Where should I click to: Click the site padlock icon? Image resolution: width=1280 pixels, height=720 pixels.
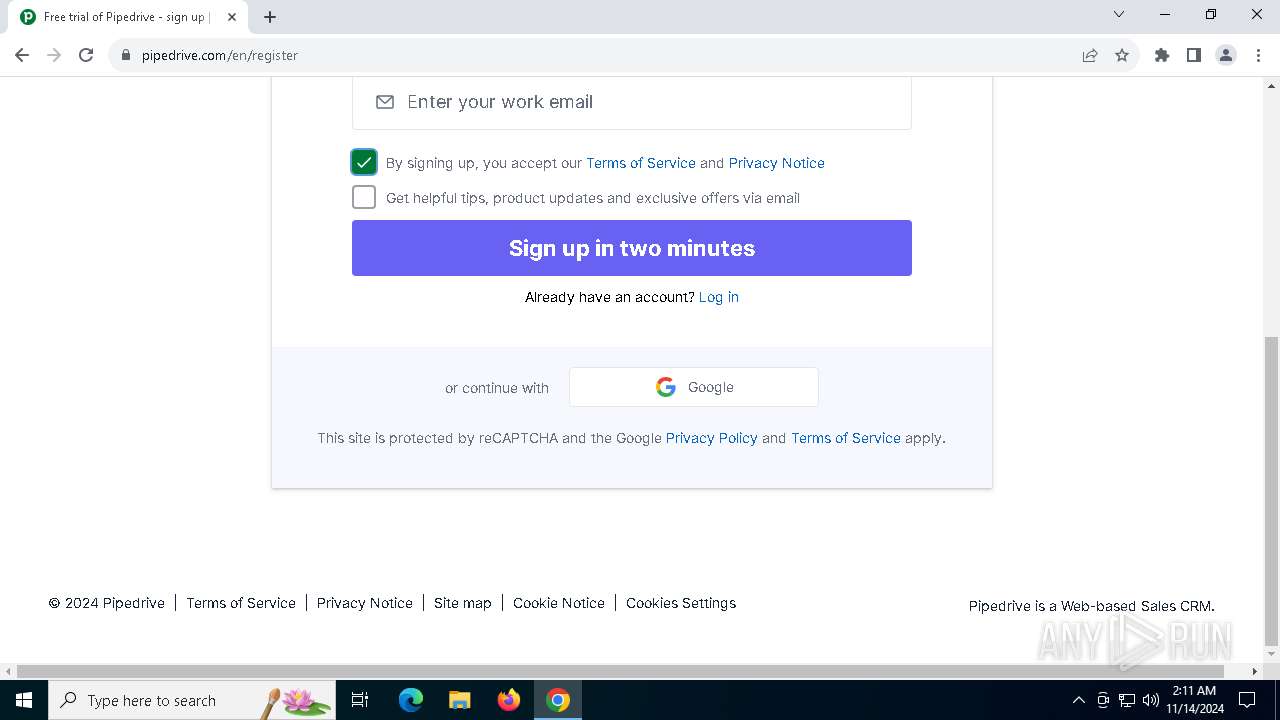126,55
